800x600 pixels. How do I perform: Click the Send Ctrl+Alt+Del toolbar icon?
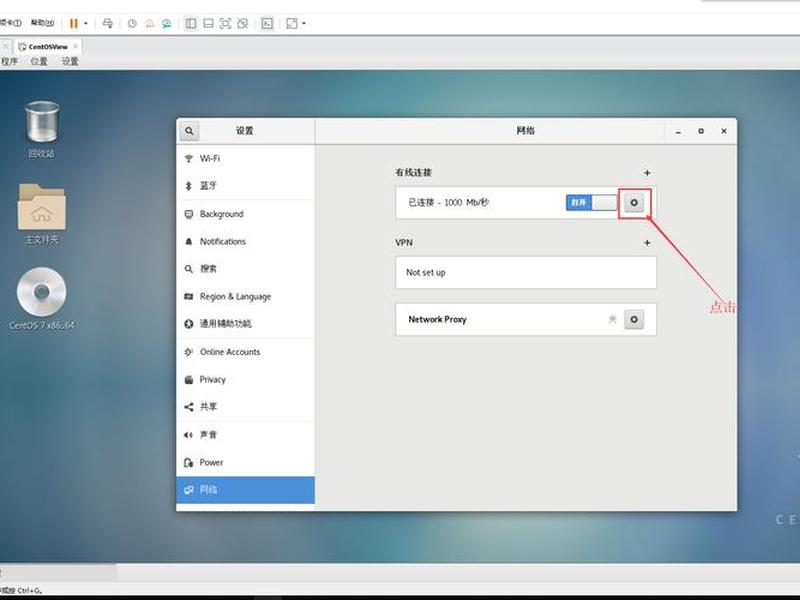[x=108, y=23]
